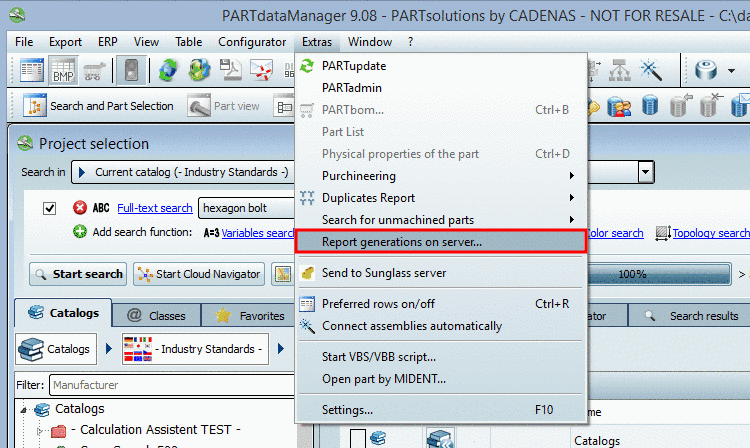Toggle the full-text search checkbox
The height and width of the screenshot is (448, 750).
[x=49, y=208]
